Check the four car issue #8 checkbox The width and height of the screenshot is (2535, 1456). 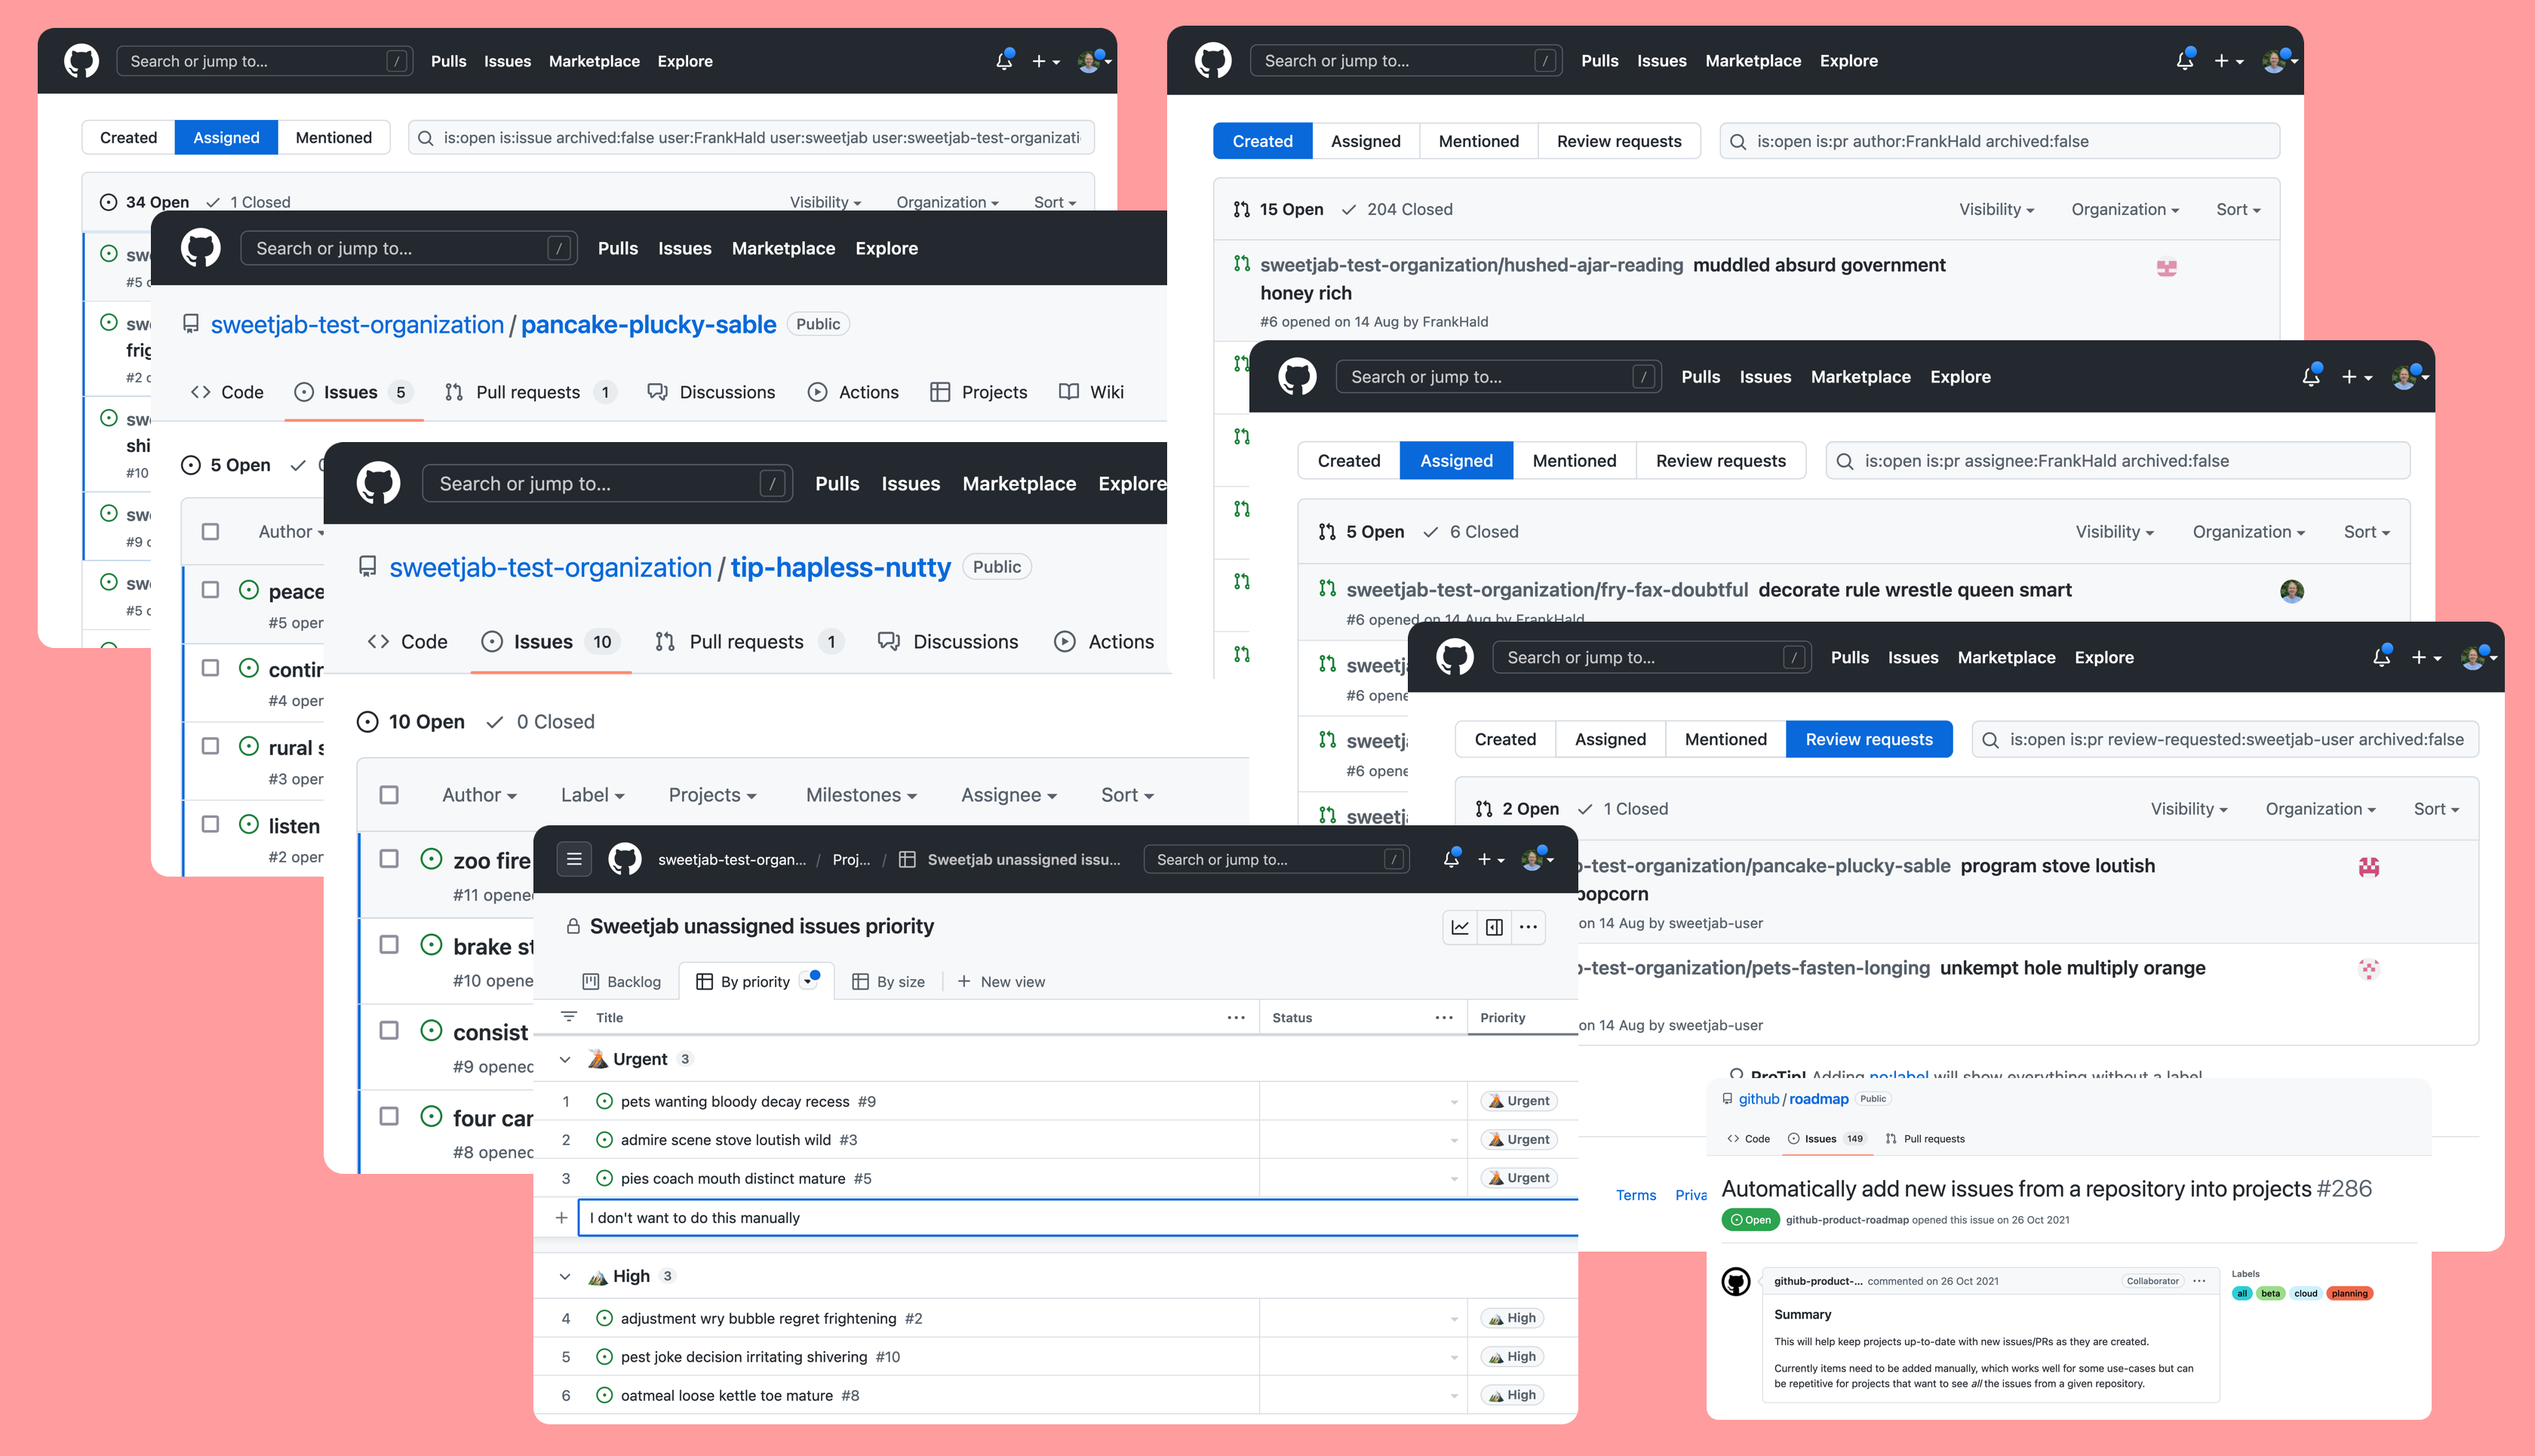coord(389,1117)
